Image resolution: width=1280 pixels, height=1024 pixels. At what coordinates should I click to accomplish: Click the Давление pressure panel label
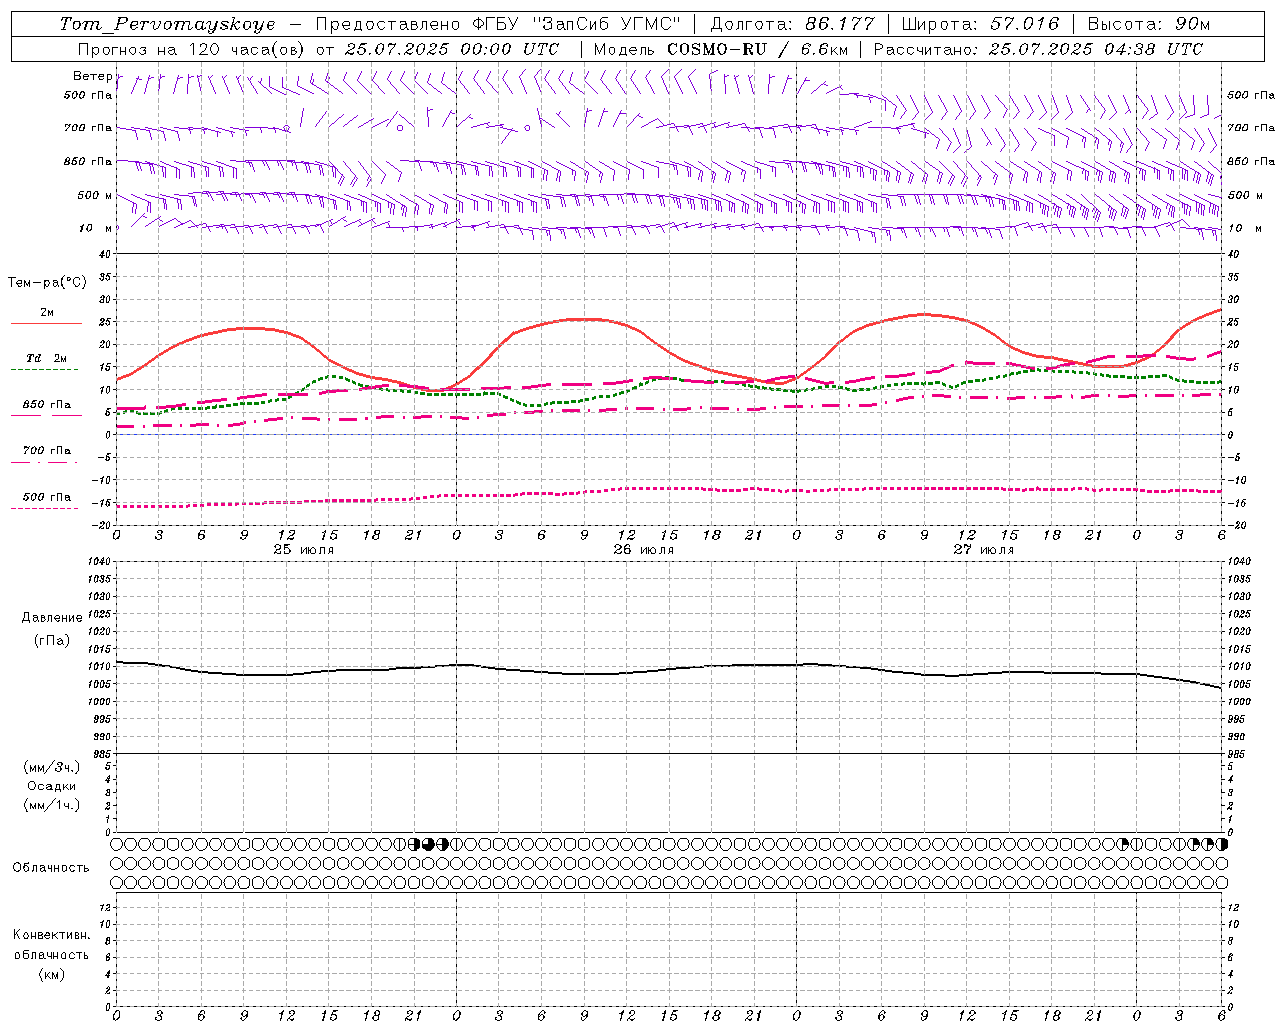52,618
